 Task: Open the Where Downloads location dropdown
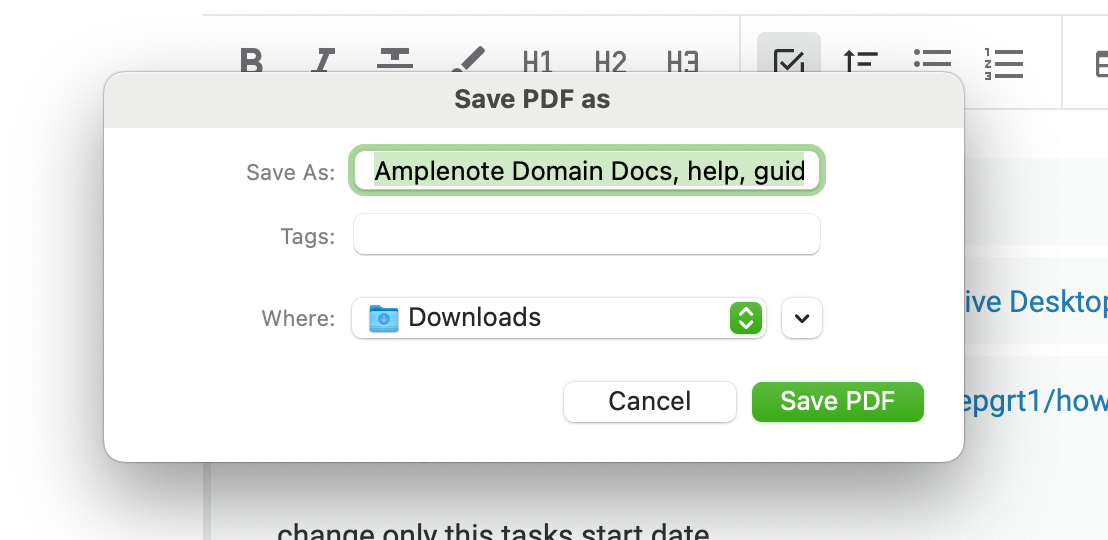click(x=558, y=318)
